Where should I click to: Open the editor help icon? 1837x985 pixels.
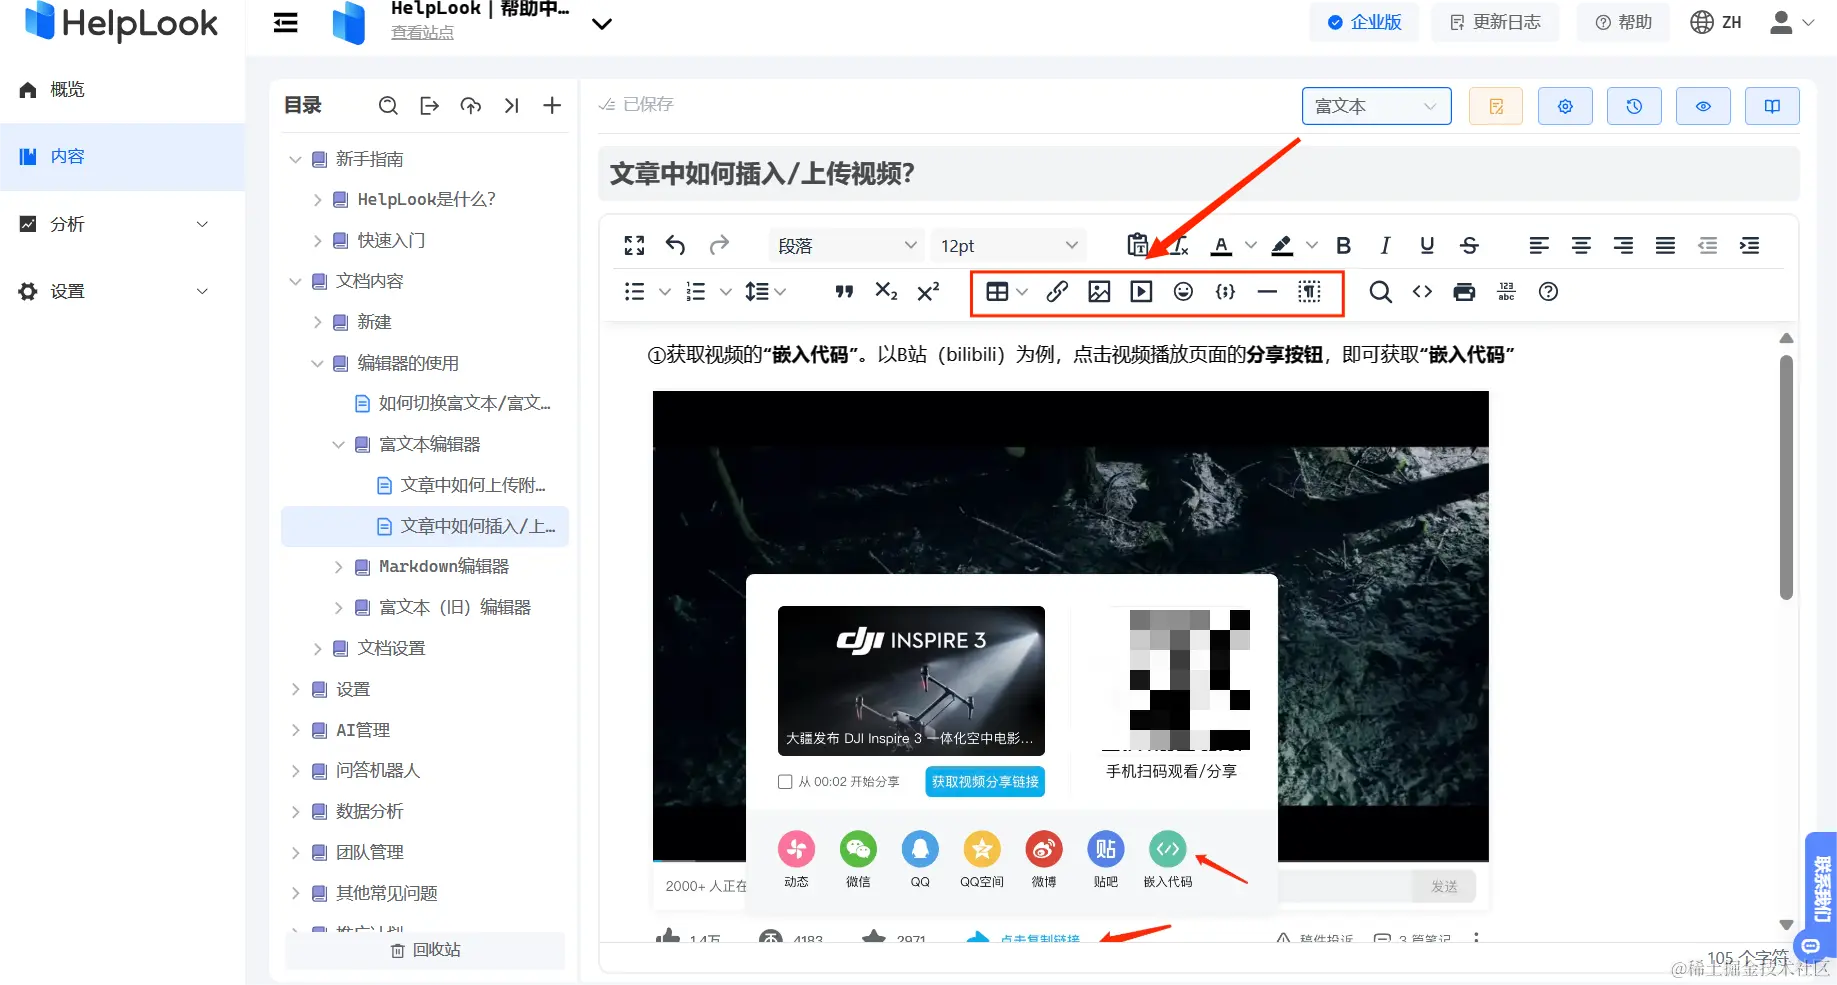point(1548,291)
